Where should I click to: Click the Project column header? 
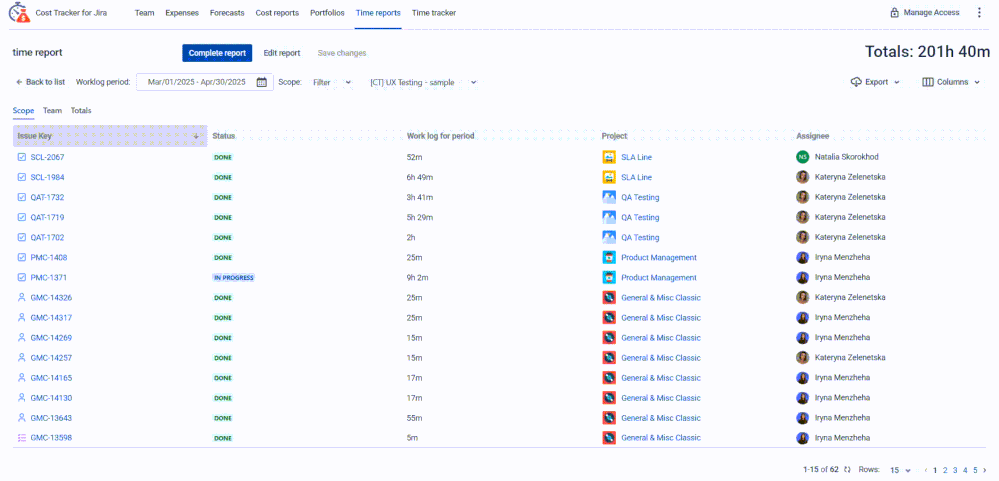click(615, 136)
